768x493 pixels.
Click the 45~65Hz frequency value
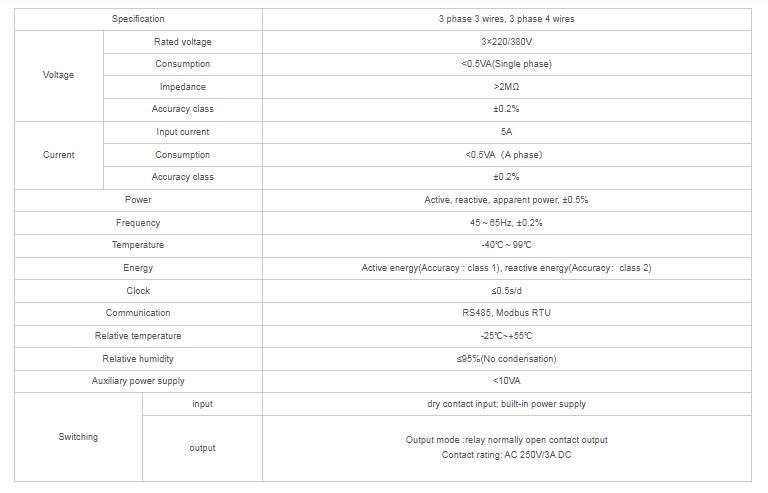tap(506, 223)
